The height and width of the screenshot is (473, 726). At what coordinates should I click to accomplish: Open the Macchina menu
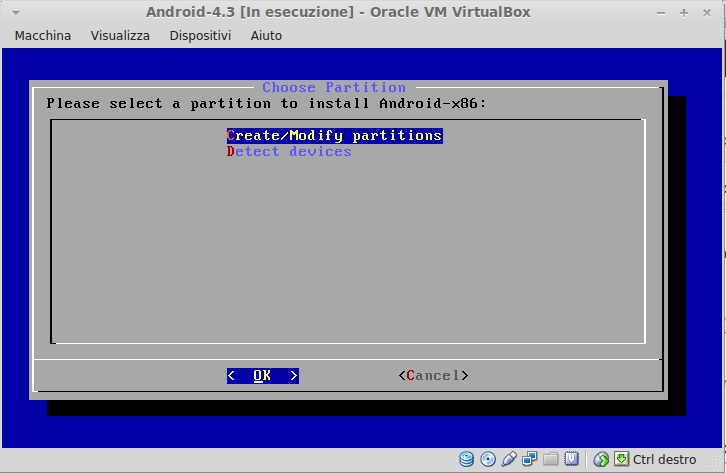click(x=43, y=36)
